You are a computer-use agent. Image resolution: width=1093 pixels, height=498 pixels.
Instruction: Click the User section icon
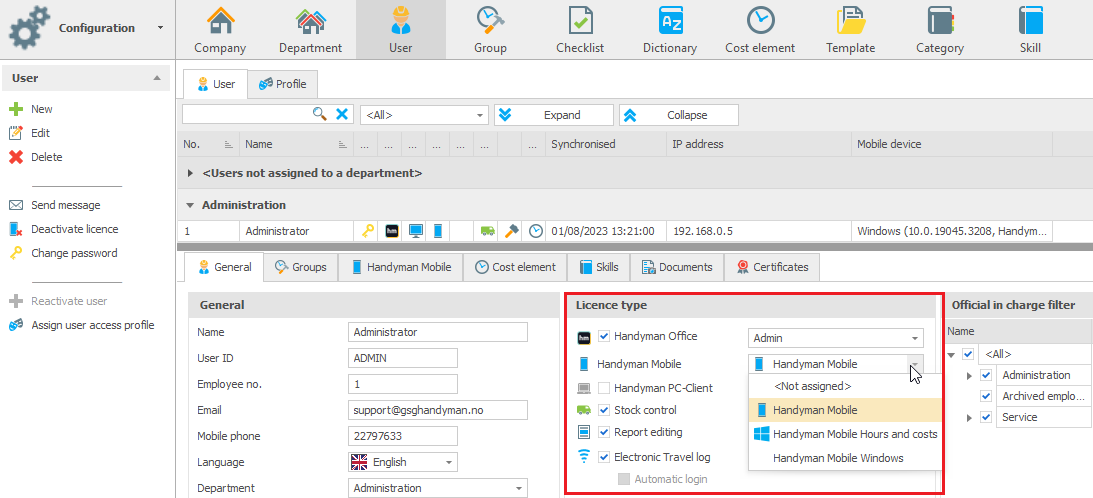coord(401,21)
